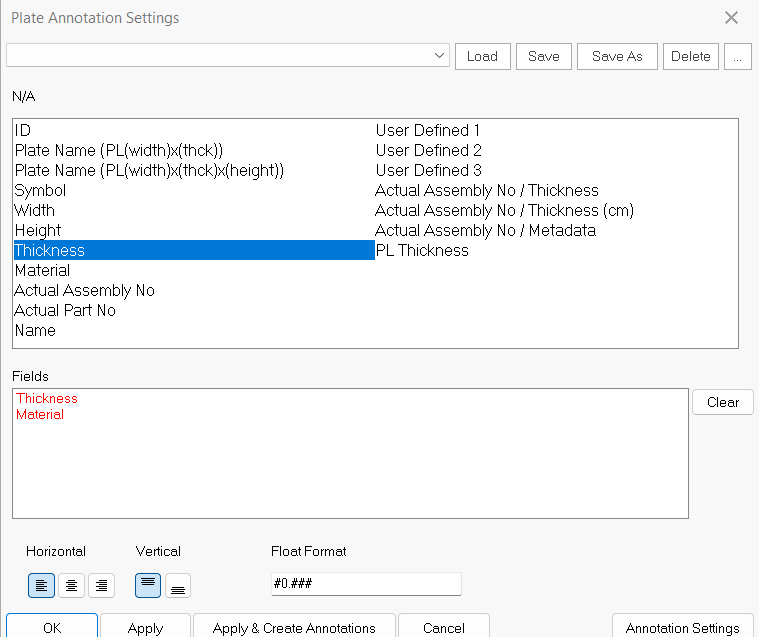Click the Save As button
This screenshot has width=759, height=637.
coord(616,56)
